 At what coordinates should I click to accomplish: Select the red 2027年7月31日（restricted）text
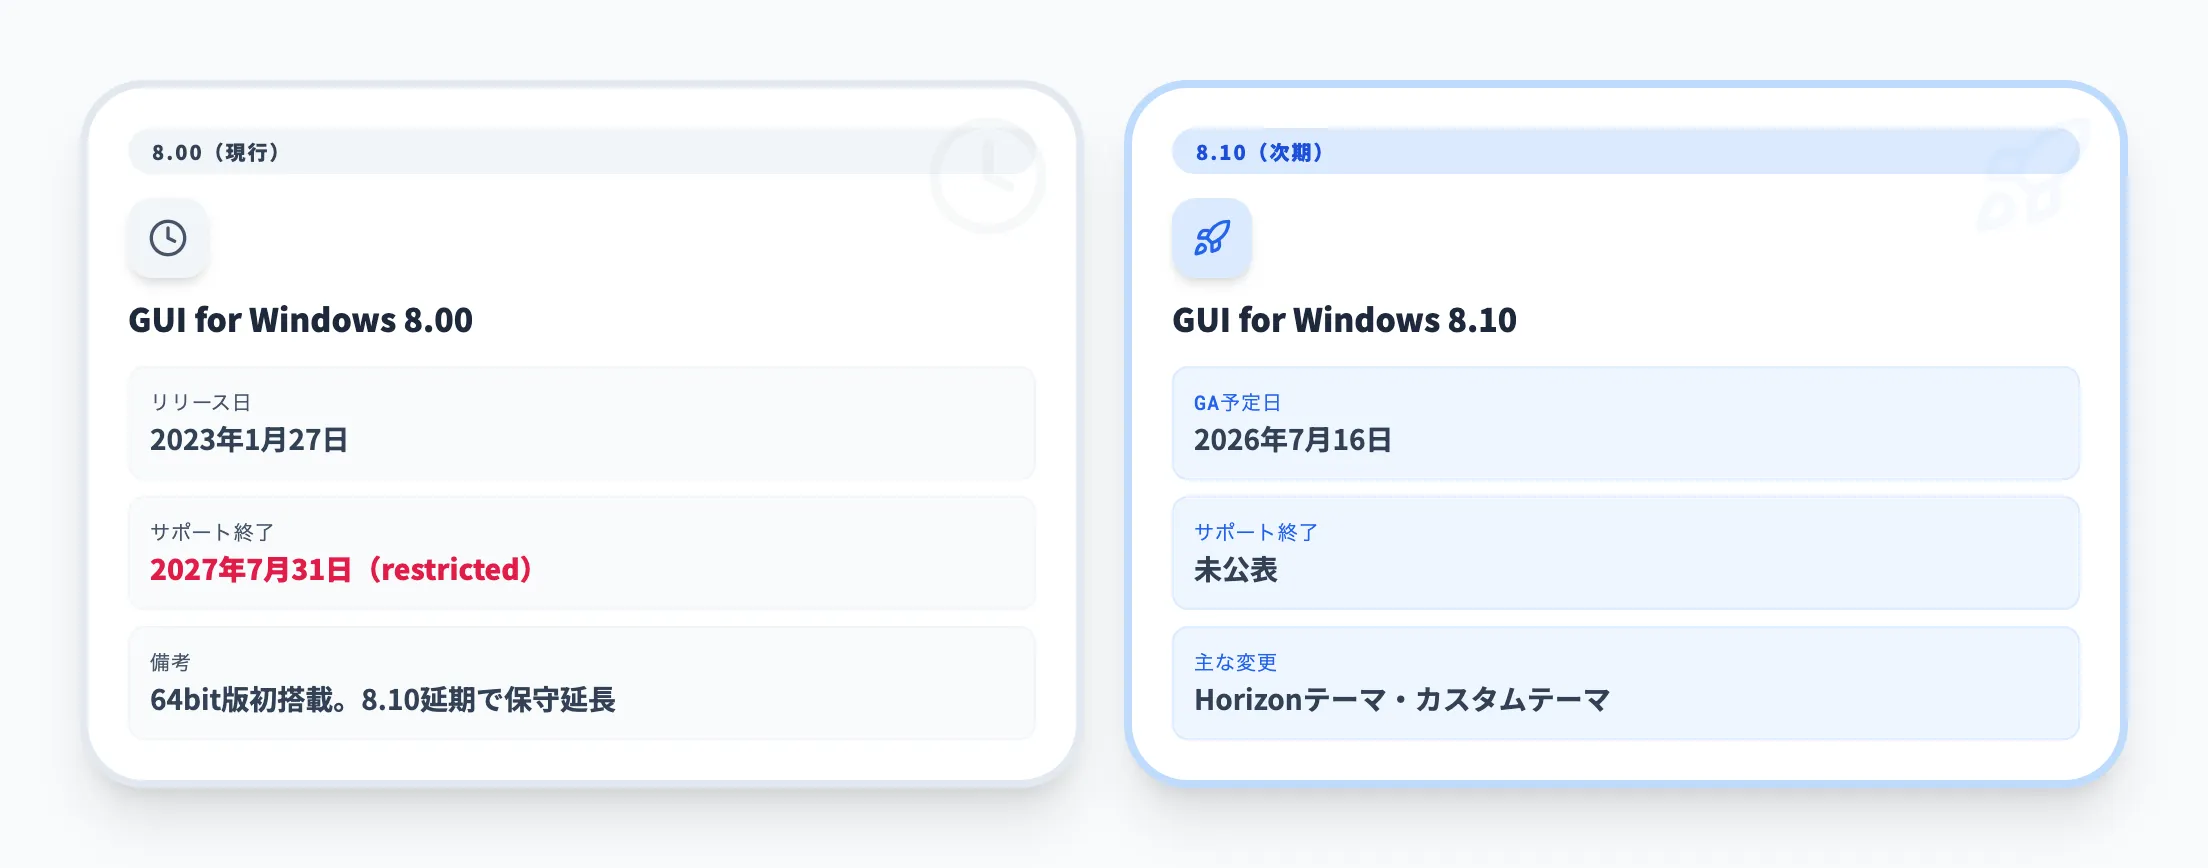click(x=341, y=570)
